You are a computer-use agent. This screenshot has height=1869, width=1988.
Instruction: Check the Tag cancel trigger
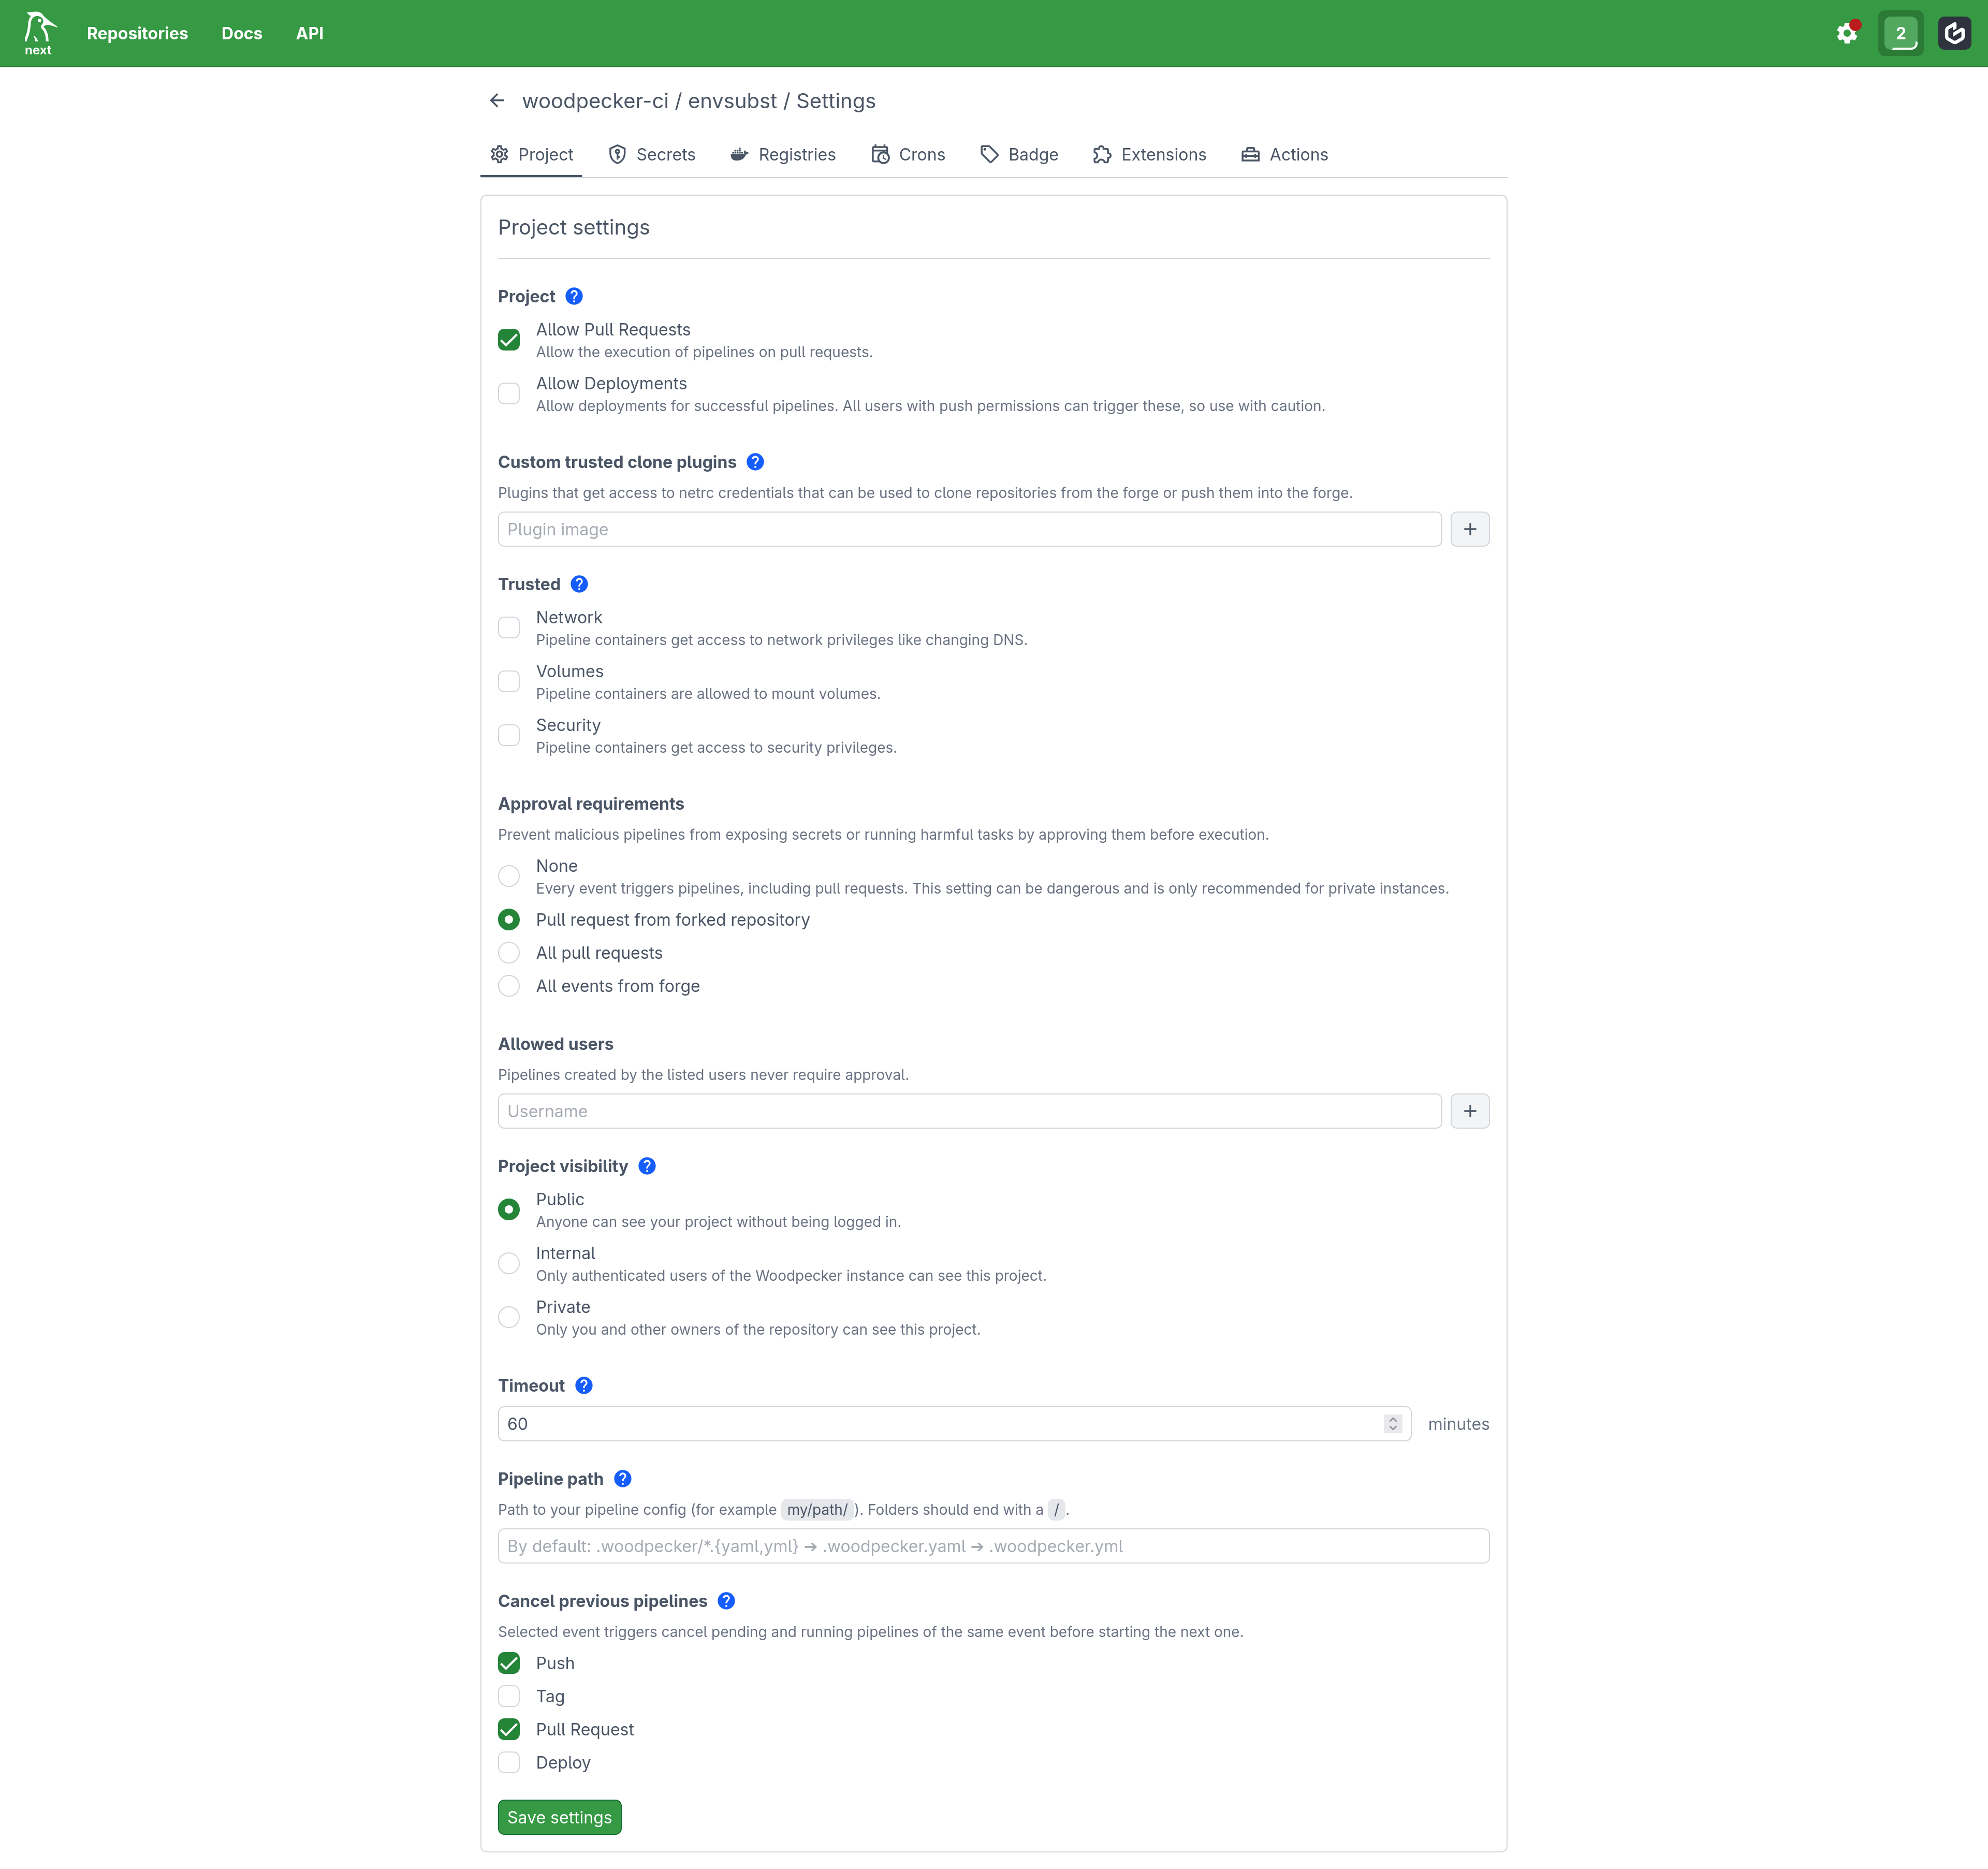click(x=509, y=1696)
